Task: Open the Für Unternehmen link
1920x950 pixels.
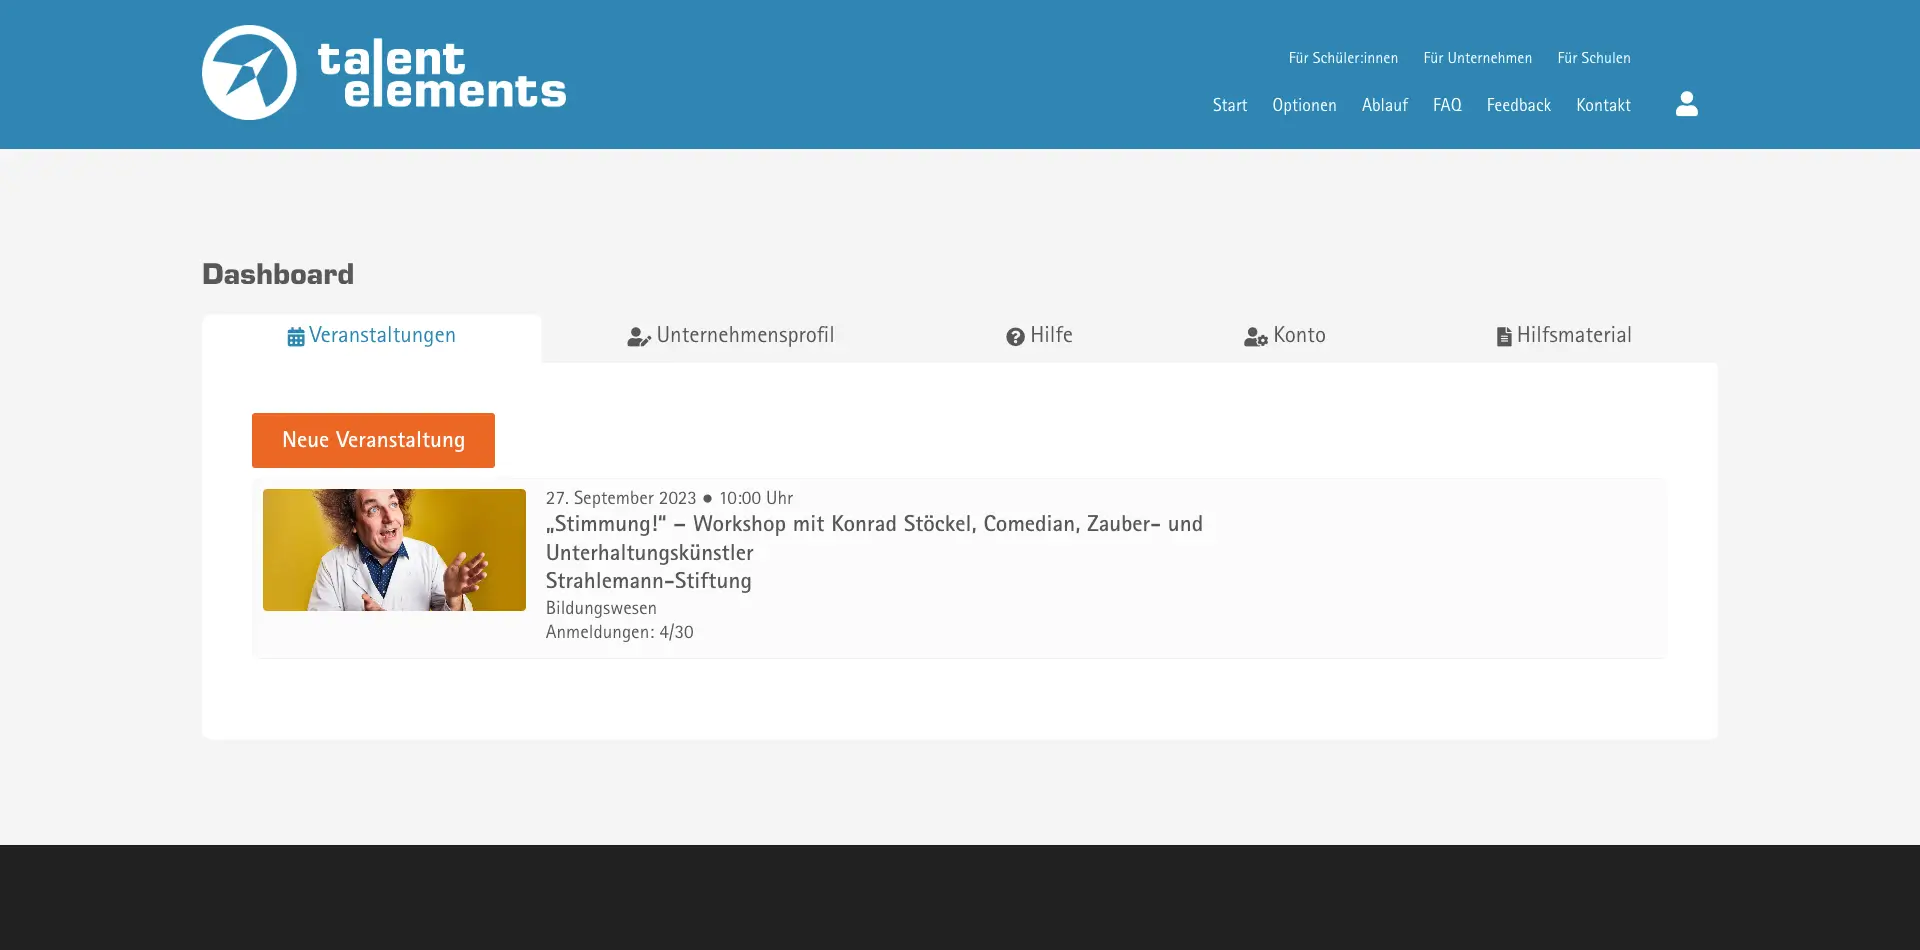Action: (1477, 58)
